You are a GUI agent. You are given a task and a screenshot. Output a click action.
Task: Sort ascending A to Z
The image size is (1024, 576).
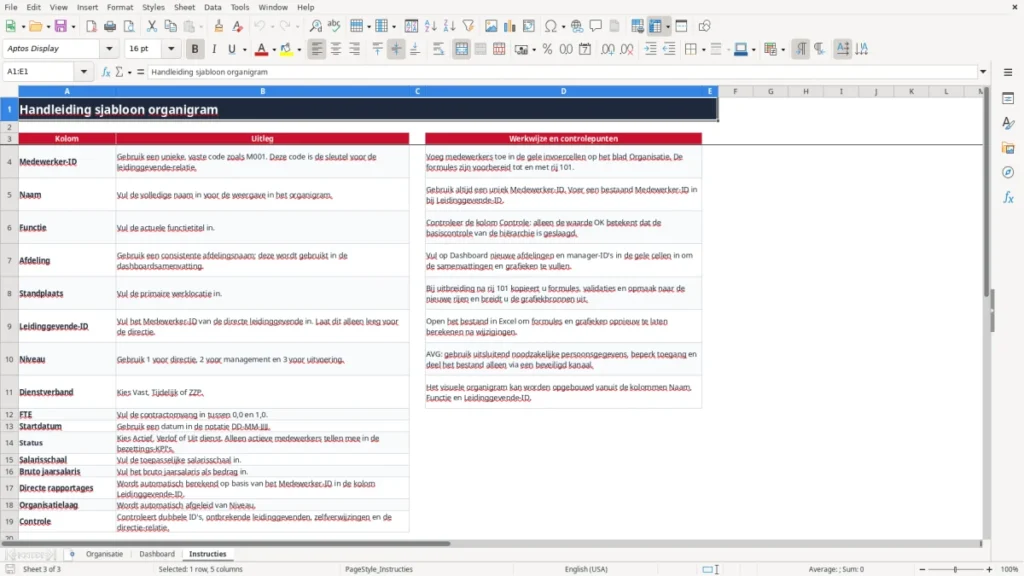(430, 26)
